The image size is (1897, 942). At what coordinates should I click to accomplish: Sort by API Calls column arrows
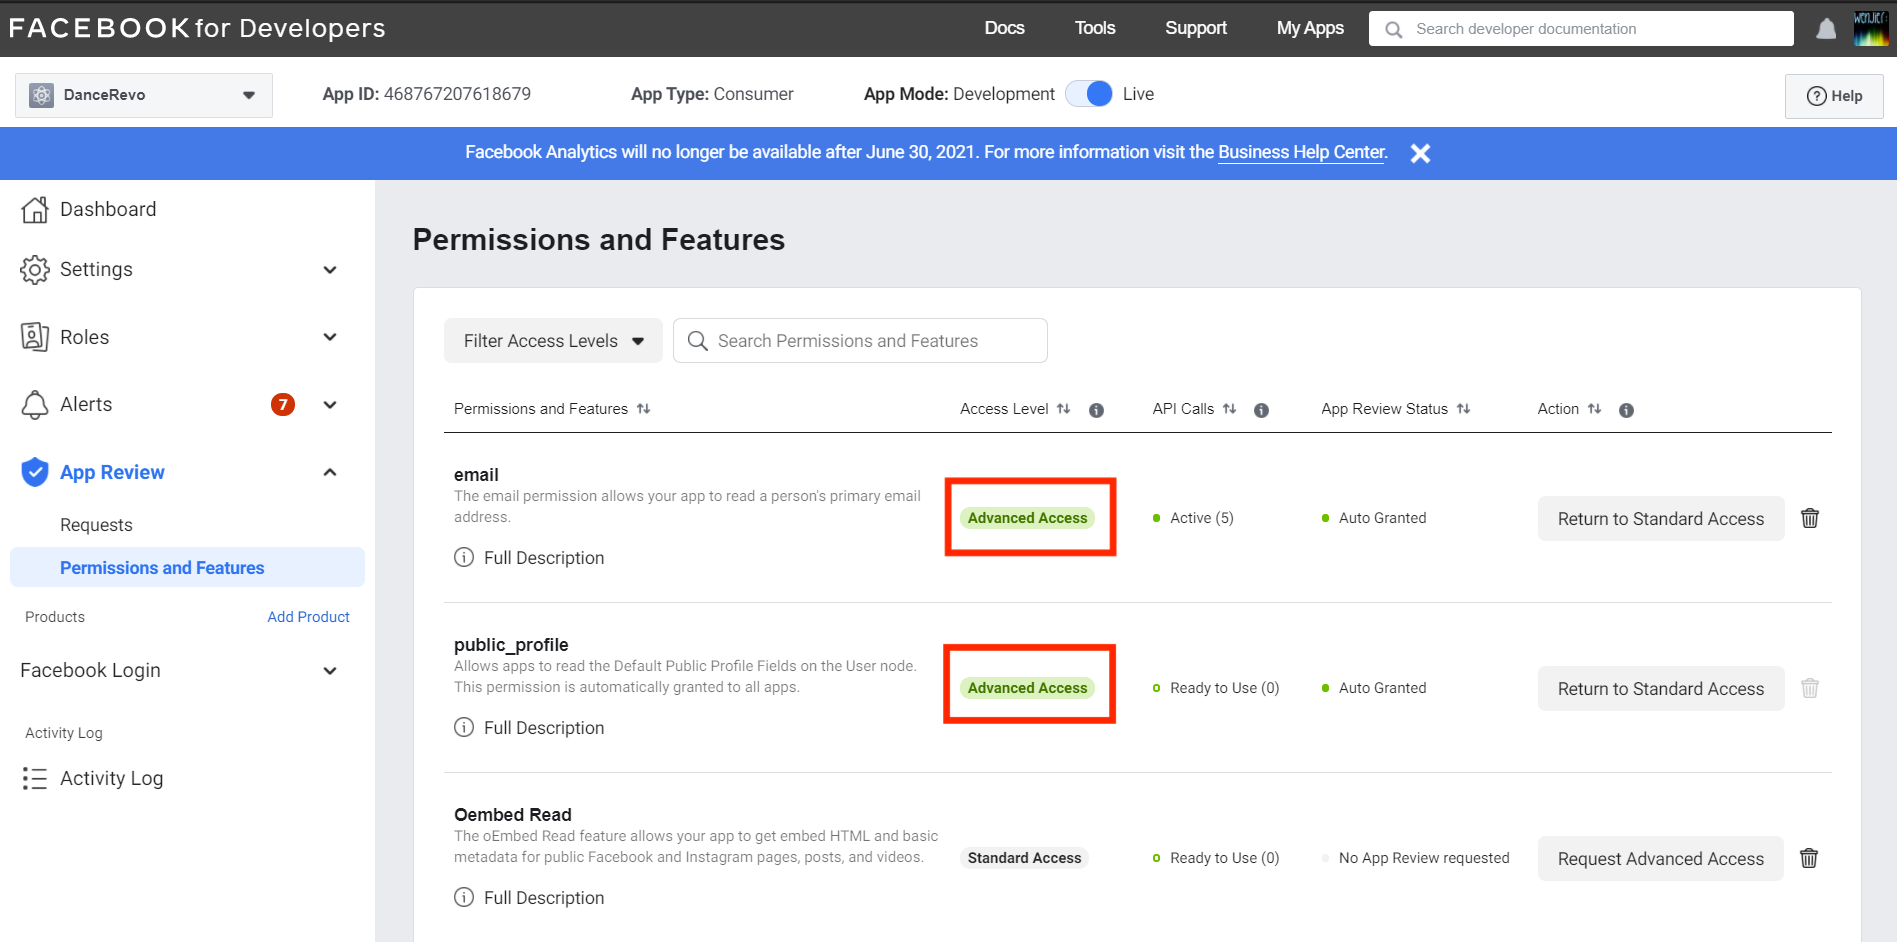coord(1230,409)
